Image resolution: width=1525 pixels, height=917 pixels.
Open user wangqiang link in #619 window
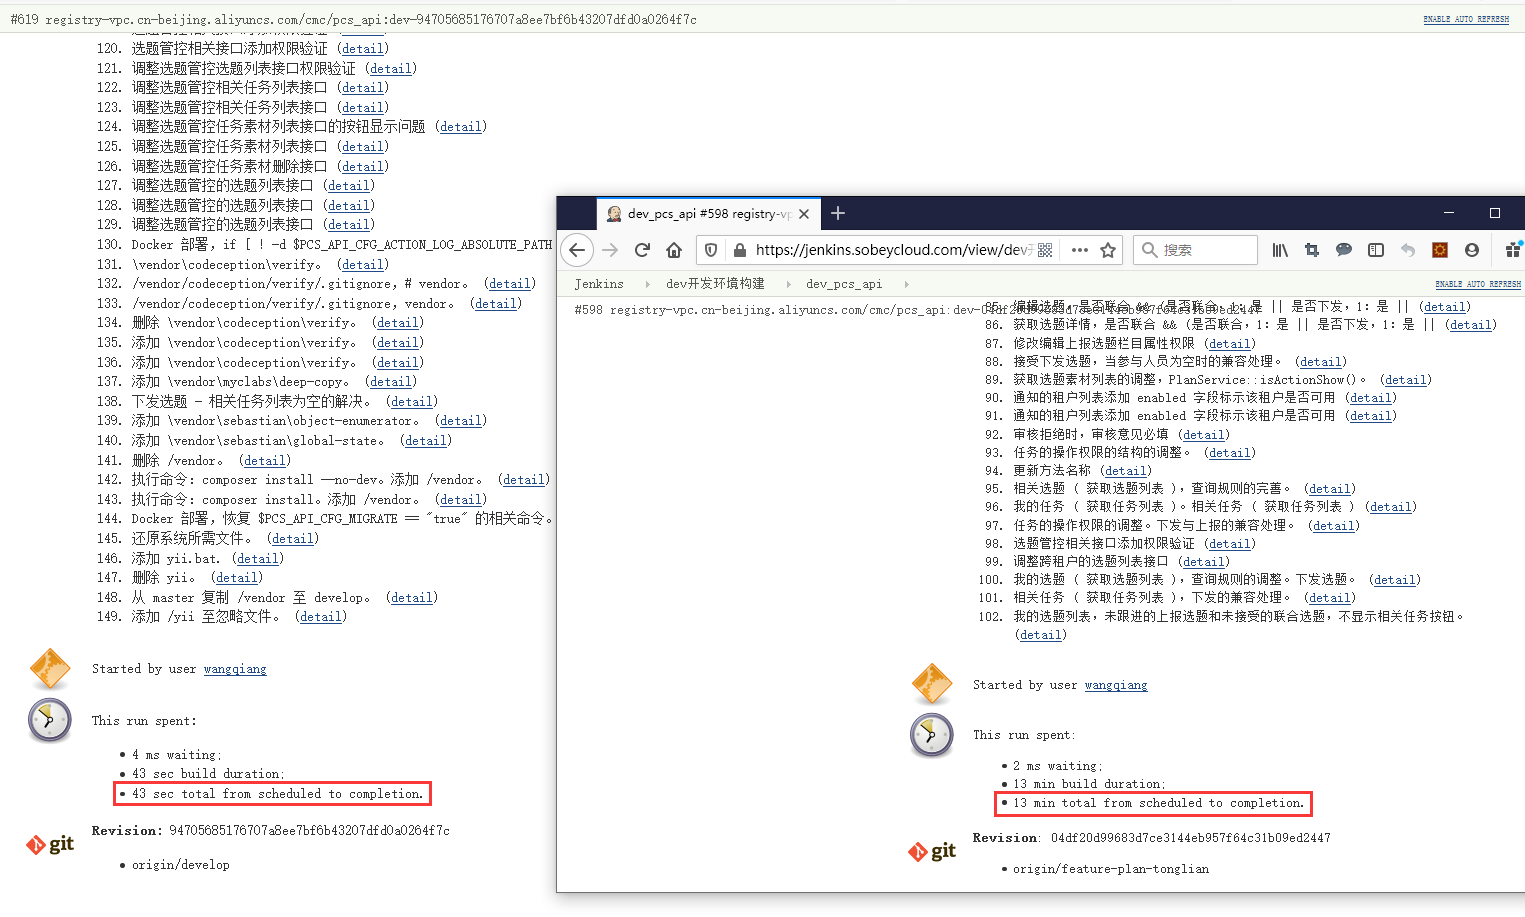tap(235, 669)
